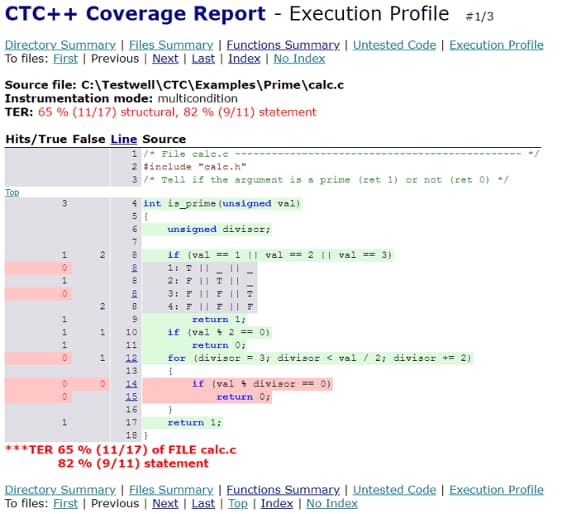Click the bottom Top navigation link
Image resolution: width=568 pixels, height=514 pixels.
[x=238, y=503]
